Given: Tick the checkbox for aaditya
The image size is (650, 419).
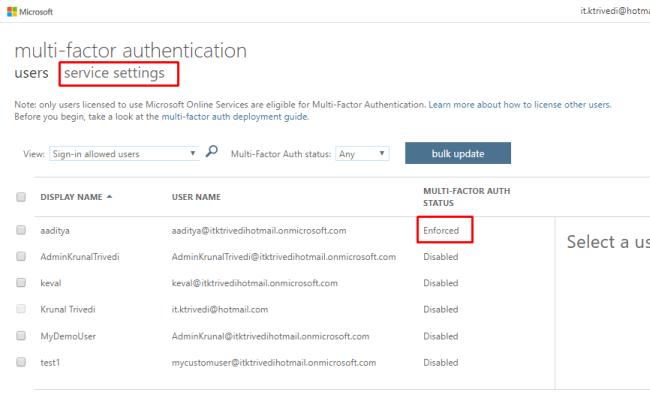Looking at the screenshot, I should coord(20,230).
